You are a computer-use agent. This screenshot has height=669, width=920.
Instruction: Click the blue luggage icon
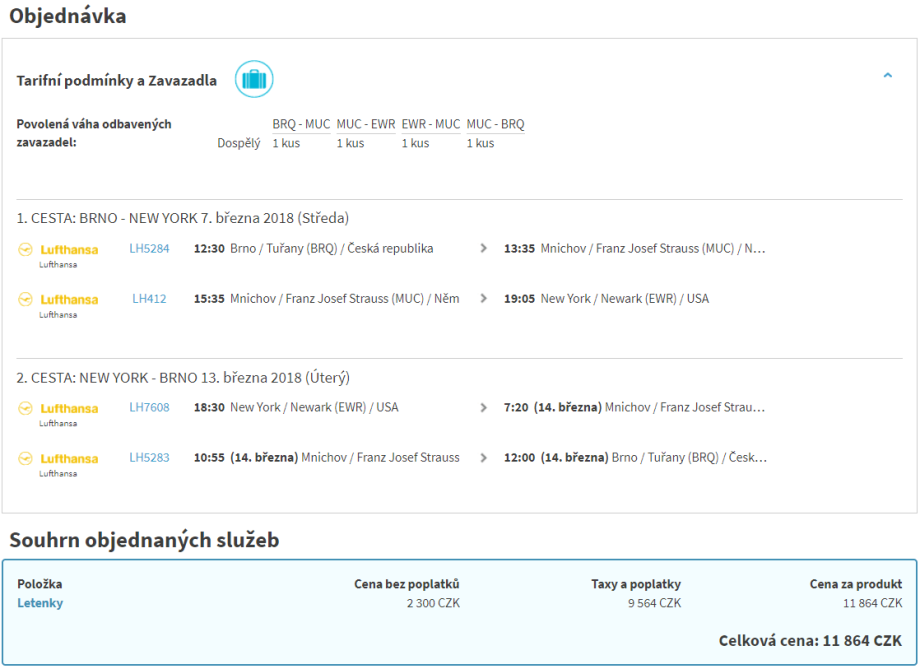pos(254,79)
